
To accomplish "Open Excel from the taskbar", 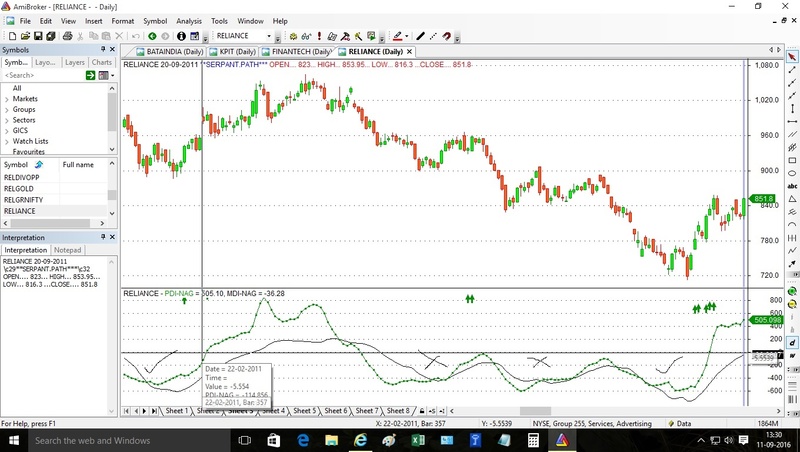I will [418, 440].
